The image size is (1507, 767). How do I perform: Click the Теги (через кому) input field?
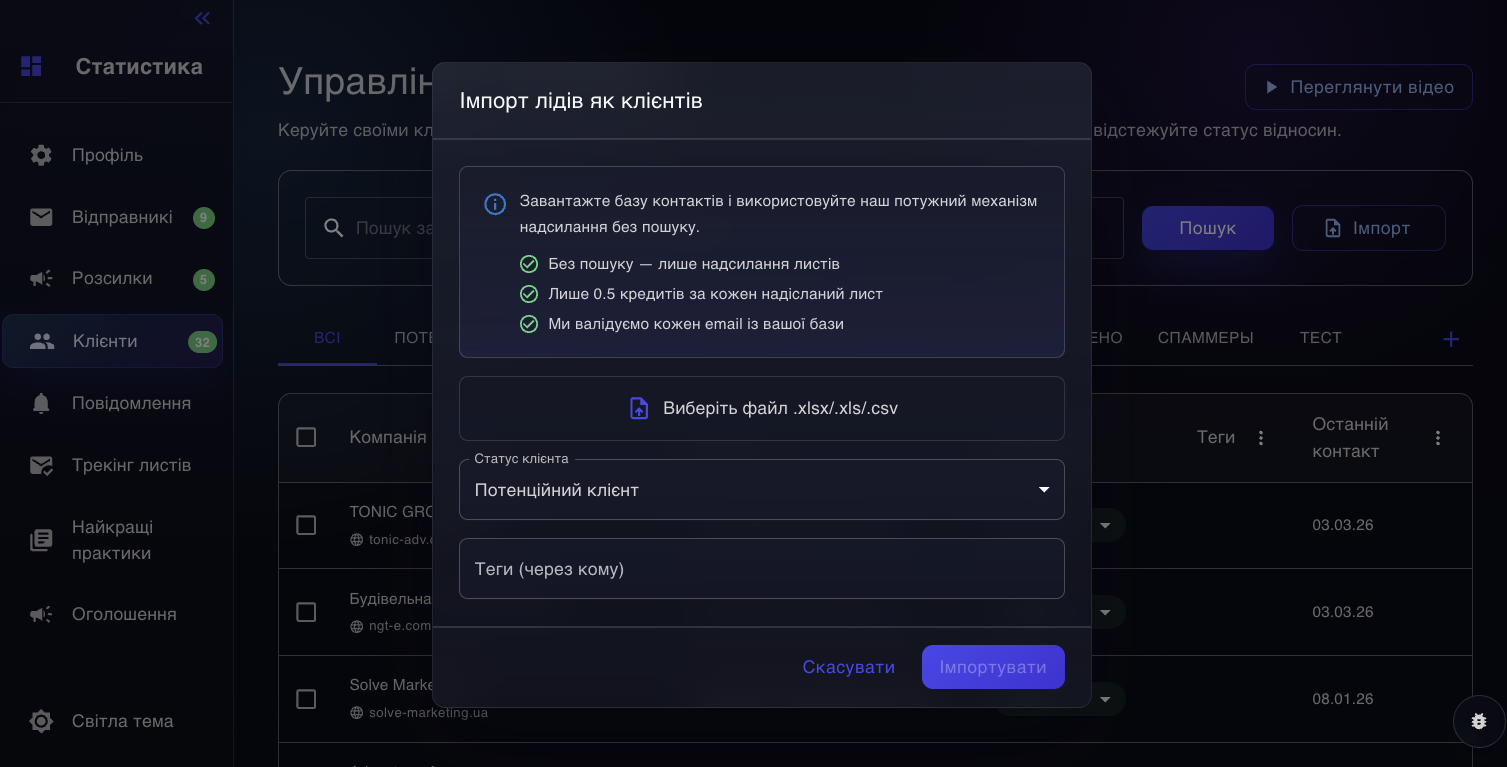click(x=761, y=569)
